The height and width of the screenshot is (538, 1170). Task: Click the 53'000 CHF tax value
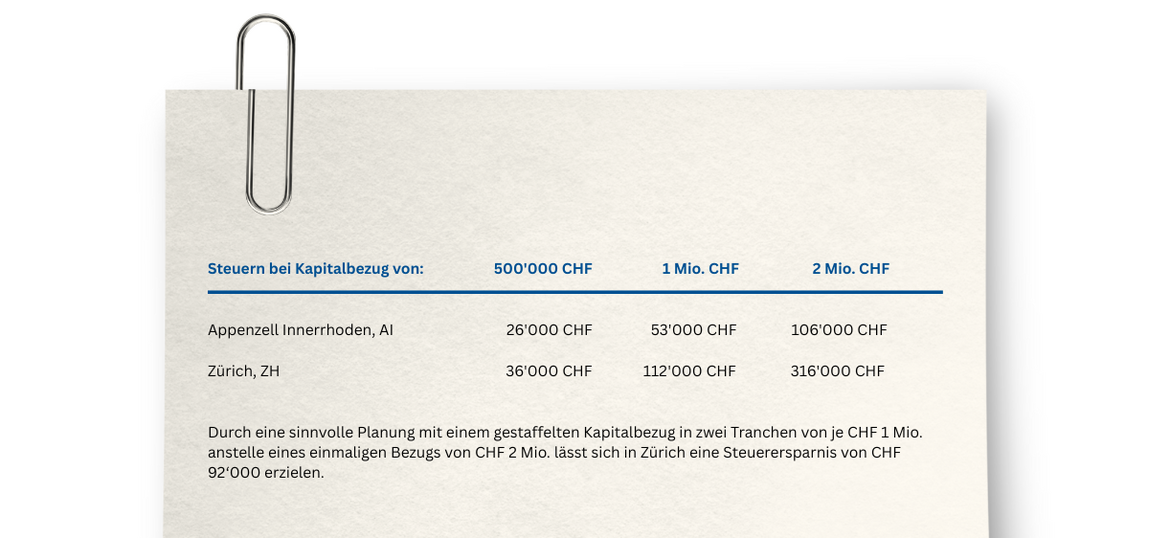tap(693, 330)
